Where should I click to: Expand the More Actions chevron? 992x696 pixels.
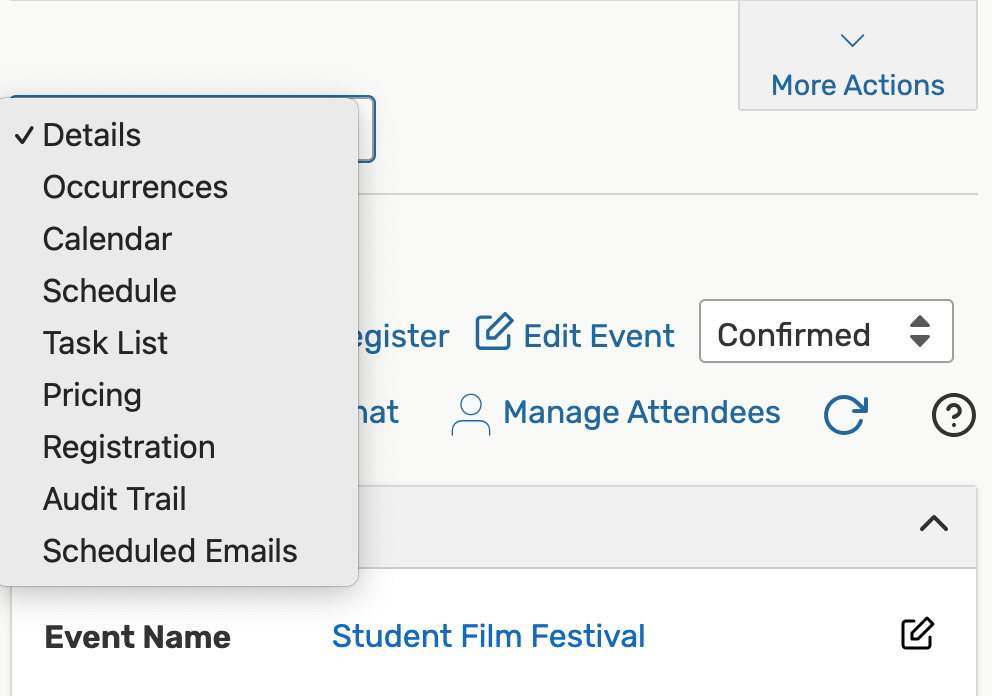tap(852, 41)
